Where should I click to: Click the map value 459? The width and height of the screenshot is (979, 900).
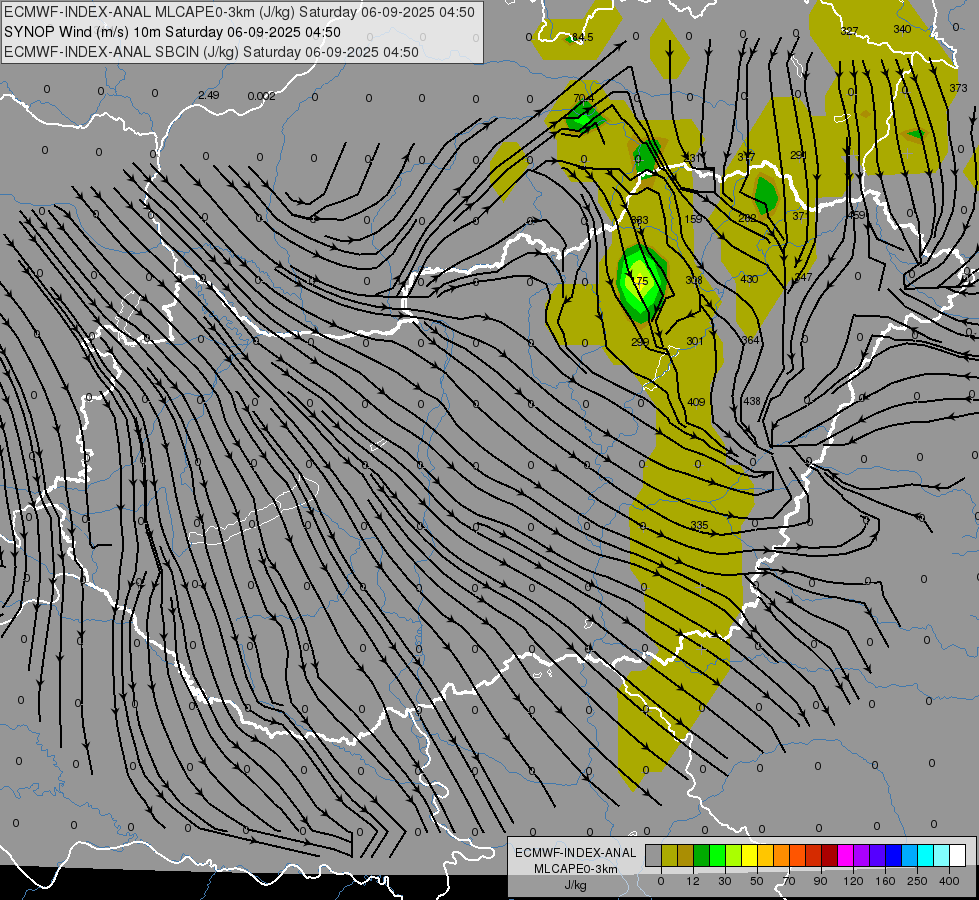(856, 215)
